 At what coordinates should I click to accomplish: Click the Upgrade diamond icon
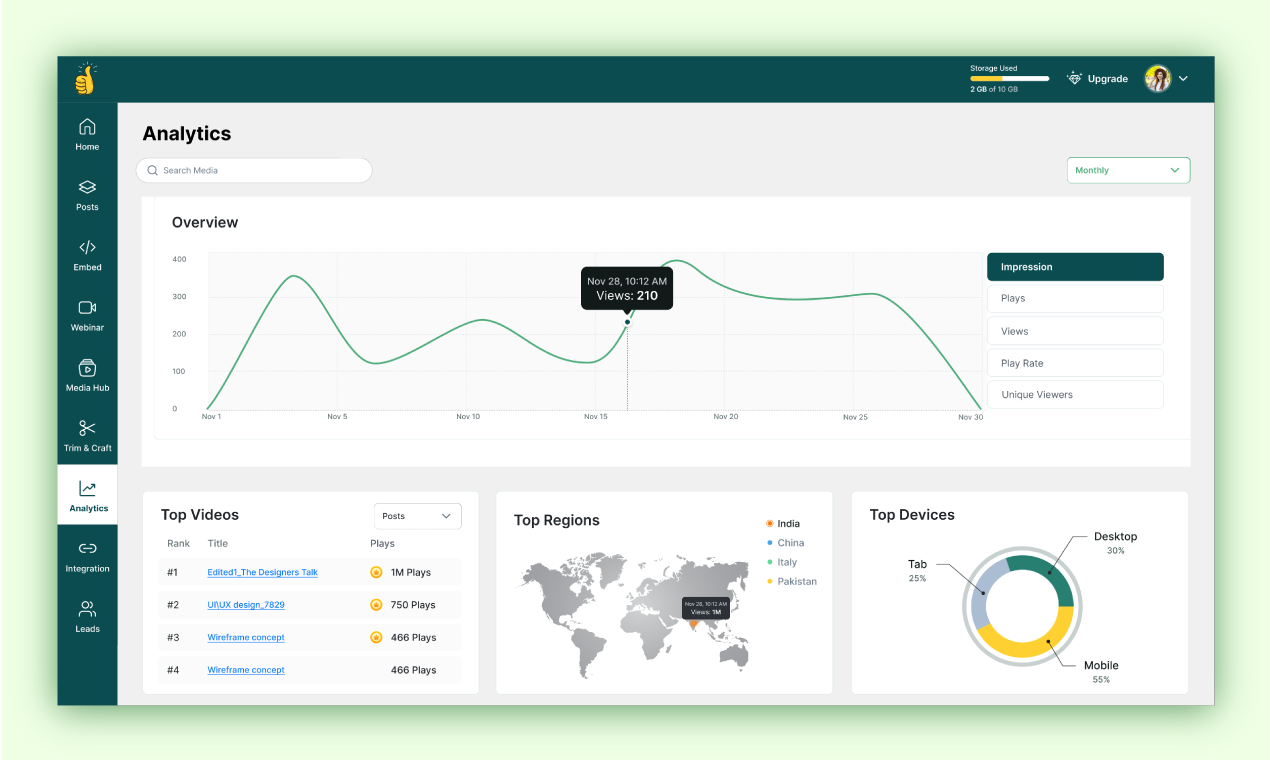[1075, 78]
